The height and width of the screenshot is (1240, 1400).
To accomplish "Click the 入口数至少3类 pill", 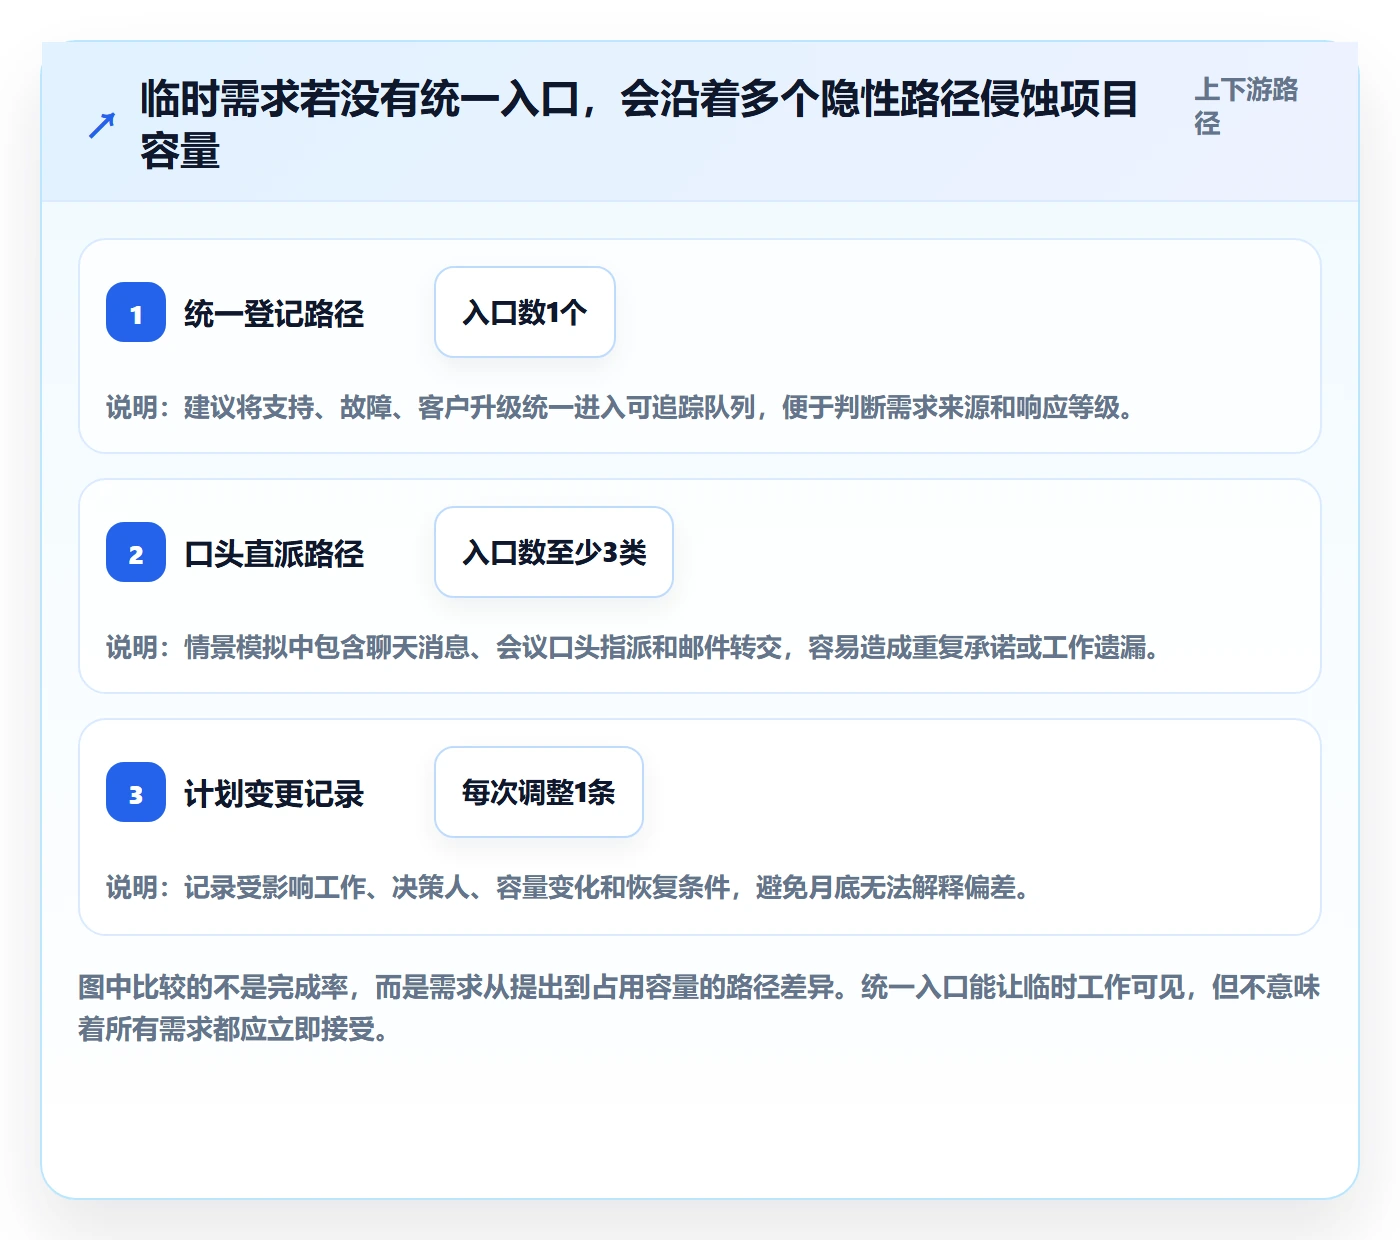I will [x=554, y=552].
